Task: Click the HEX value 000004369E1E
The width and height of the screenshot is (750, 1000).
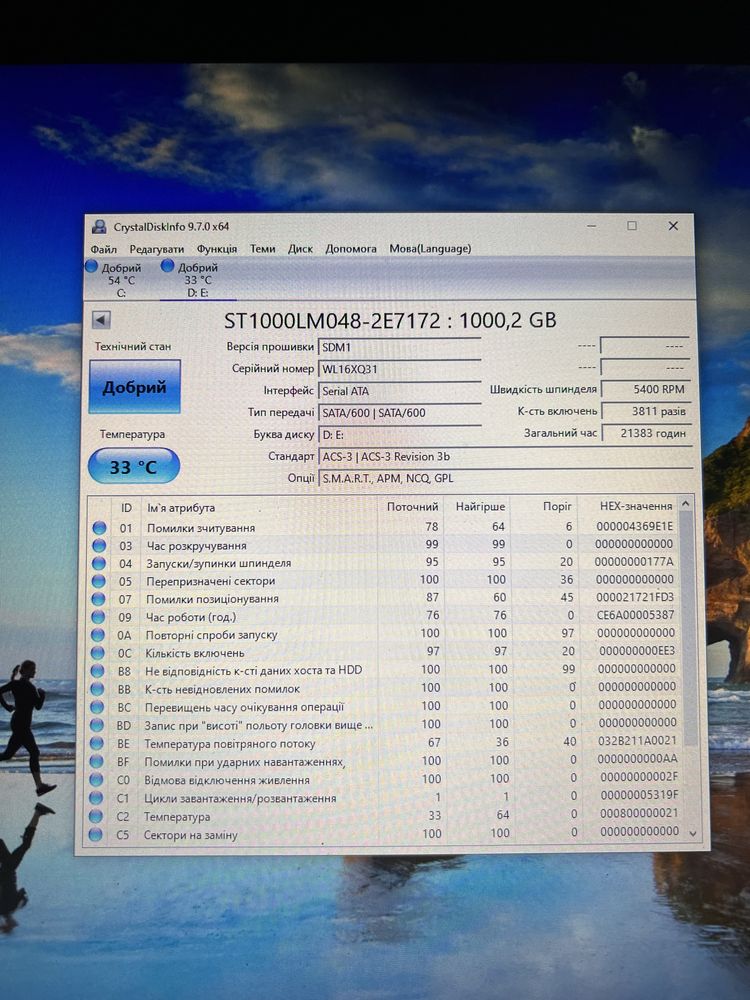Action: coord(635,526)
